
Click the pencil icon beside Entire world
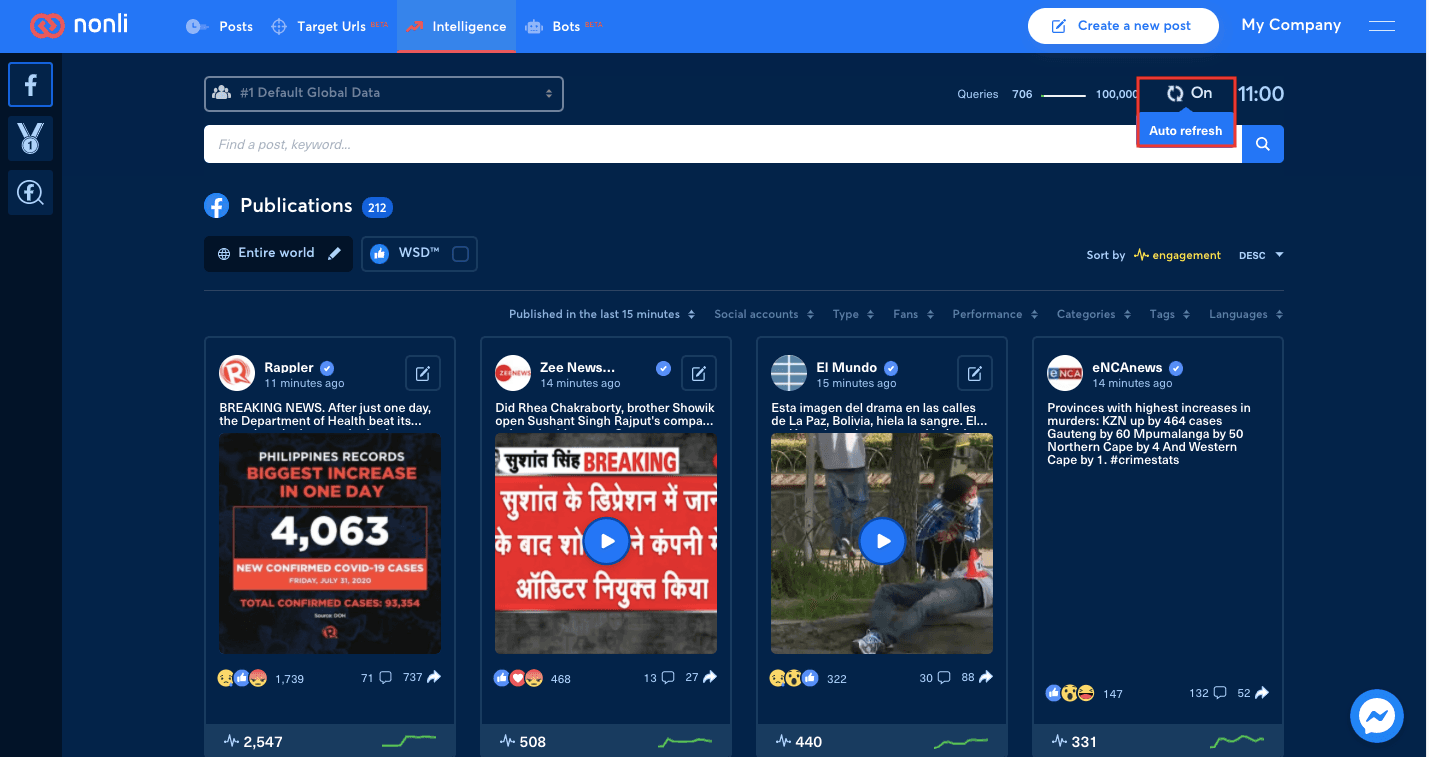tap(335, 253)
